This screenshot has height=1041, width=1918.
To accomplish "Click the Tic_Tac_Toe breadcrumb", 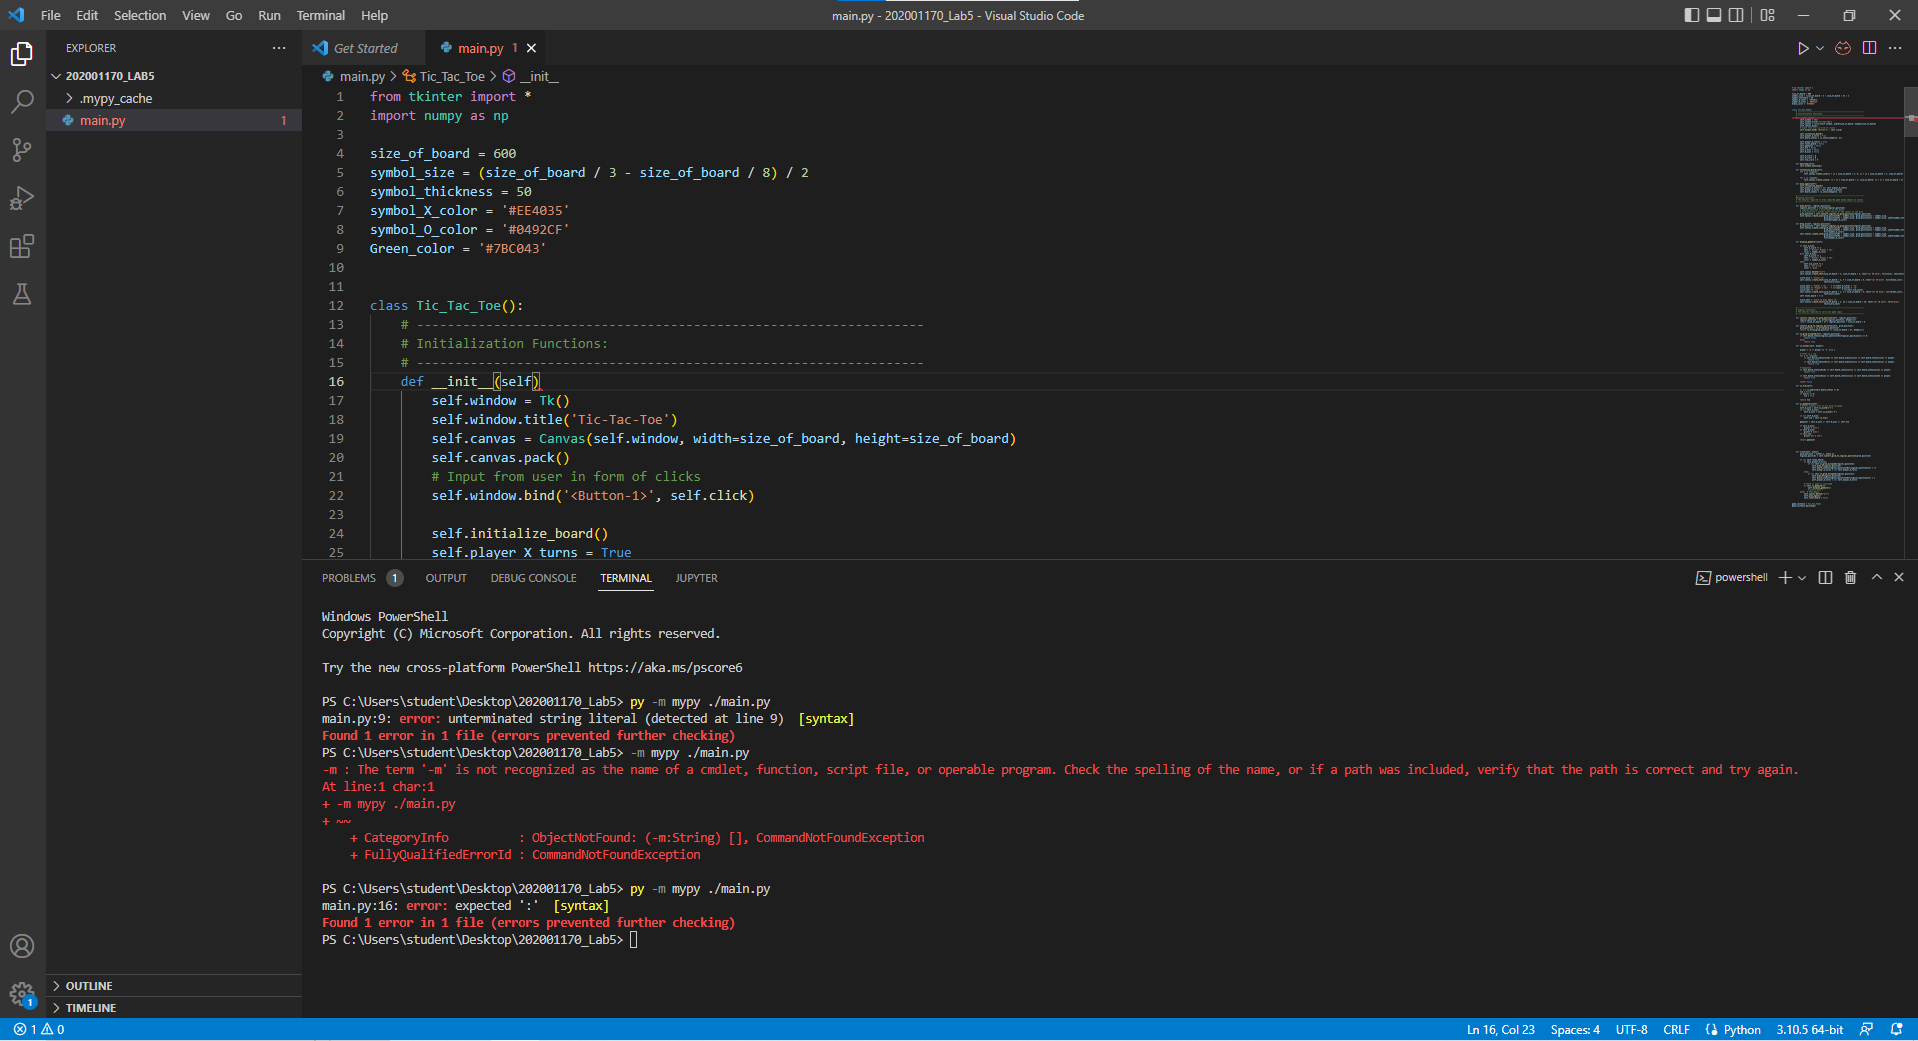I will click(443, 76).
